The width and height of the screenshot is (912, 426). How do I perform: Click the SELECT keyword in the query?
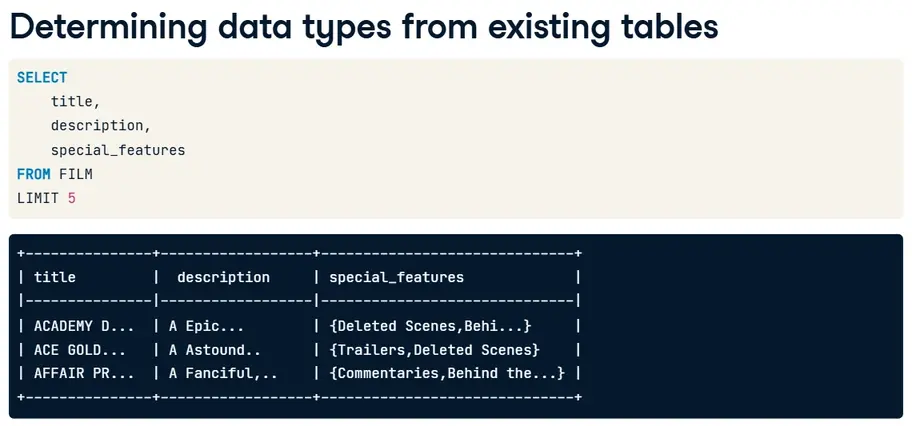pos(42,77)
